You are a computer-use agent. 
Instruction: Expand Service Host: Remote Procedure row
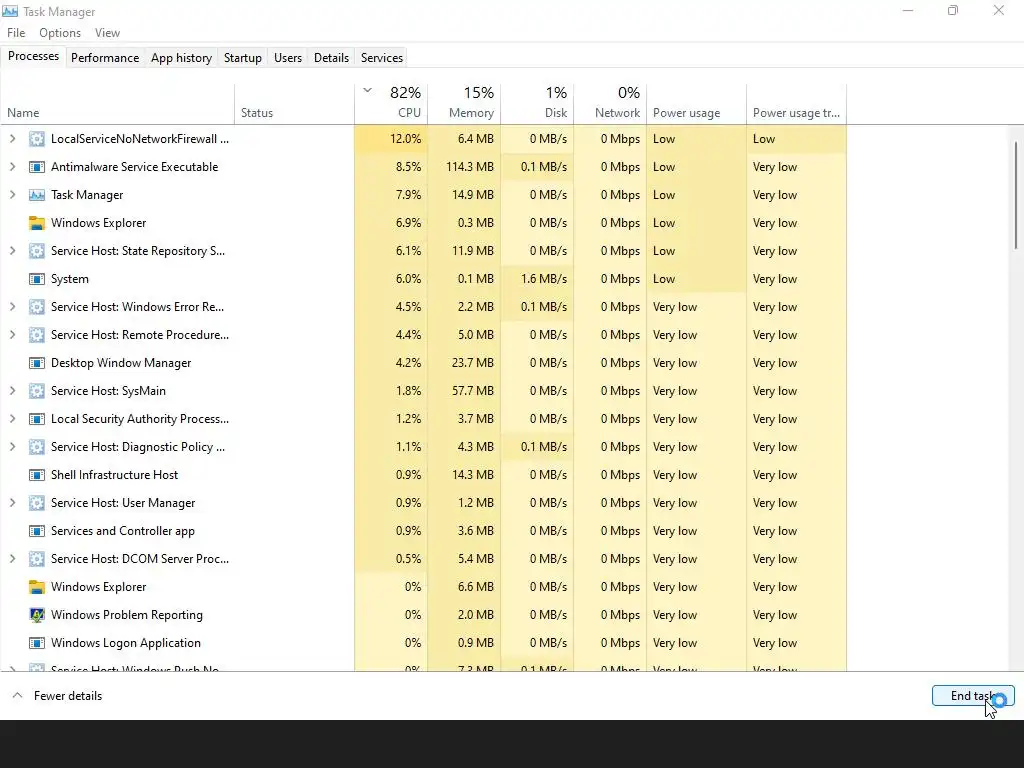(12, 335)
